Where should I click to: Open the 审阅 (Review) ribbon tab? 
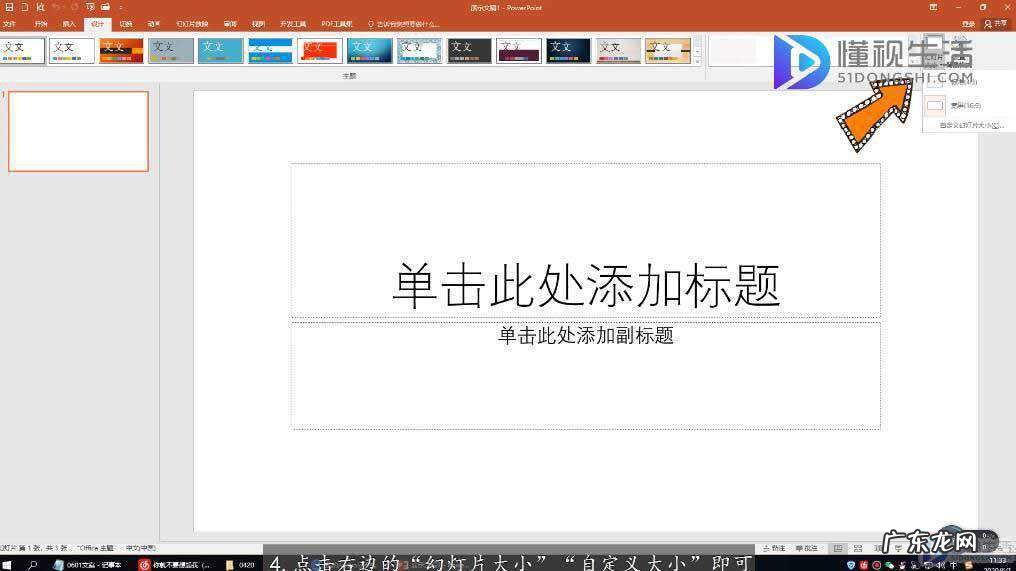(230, 24)
